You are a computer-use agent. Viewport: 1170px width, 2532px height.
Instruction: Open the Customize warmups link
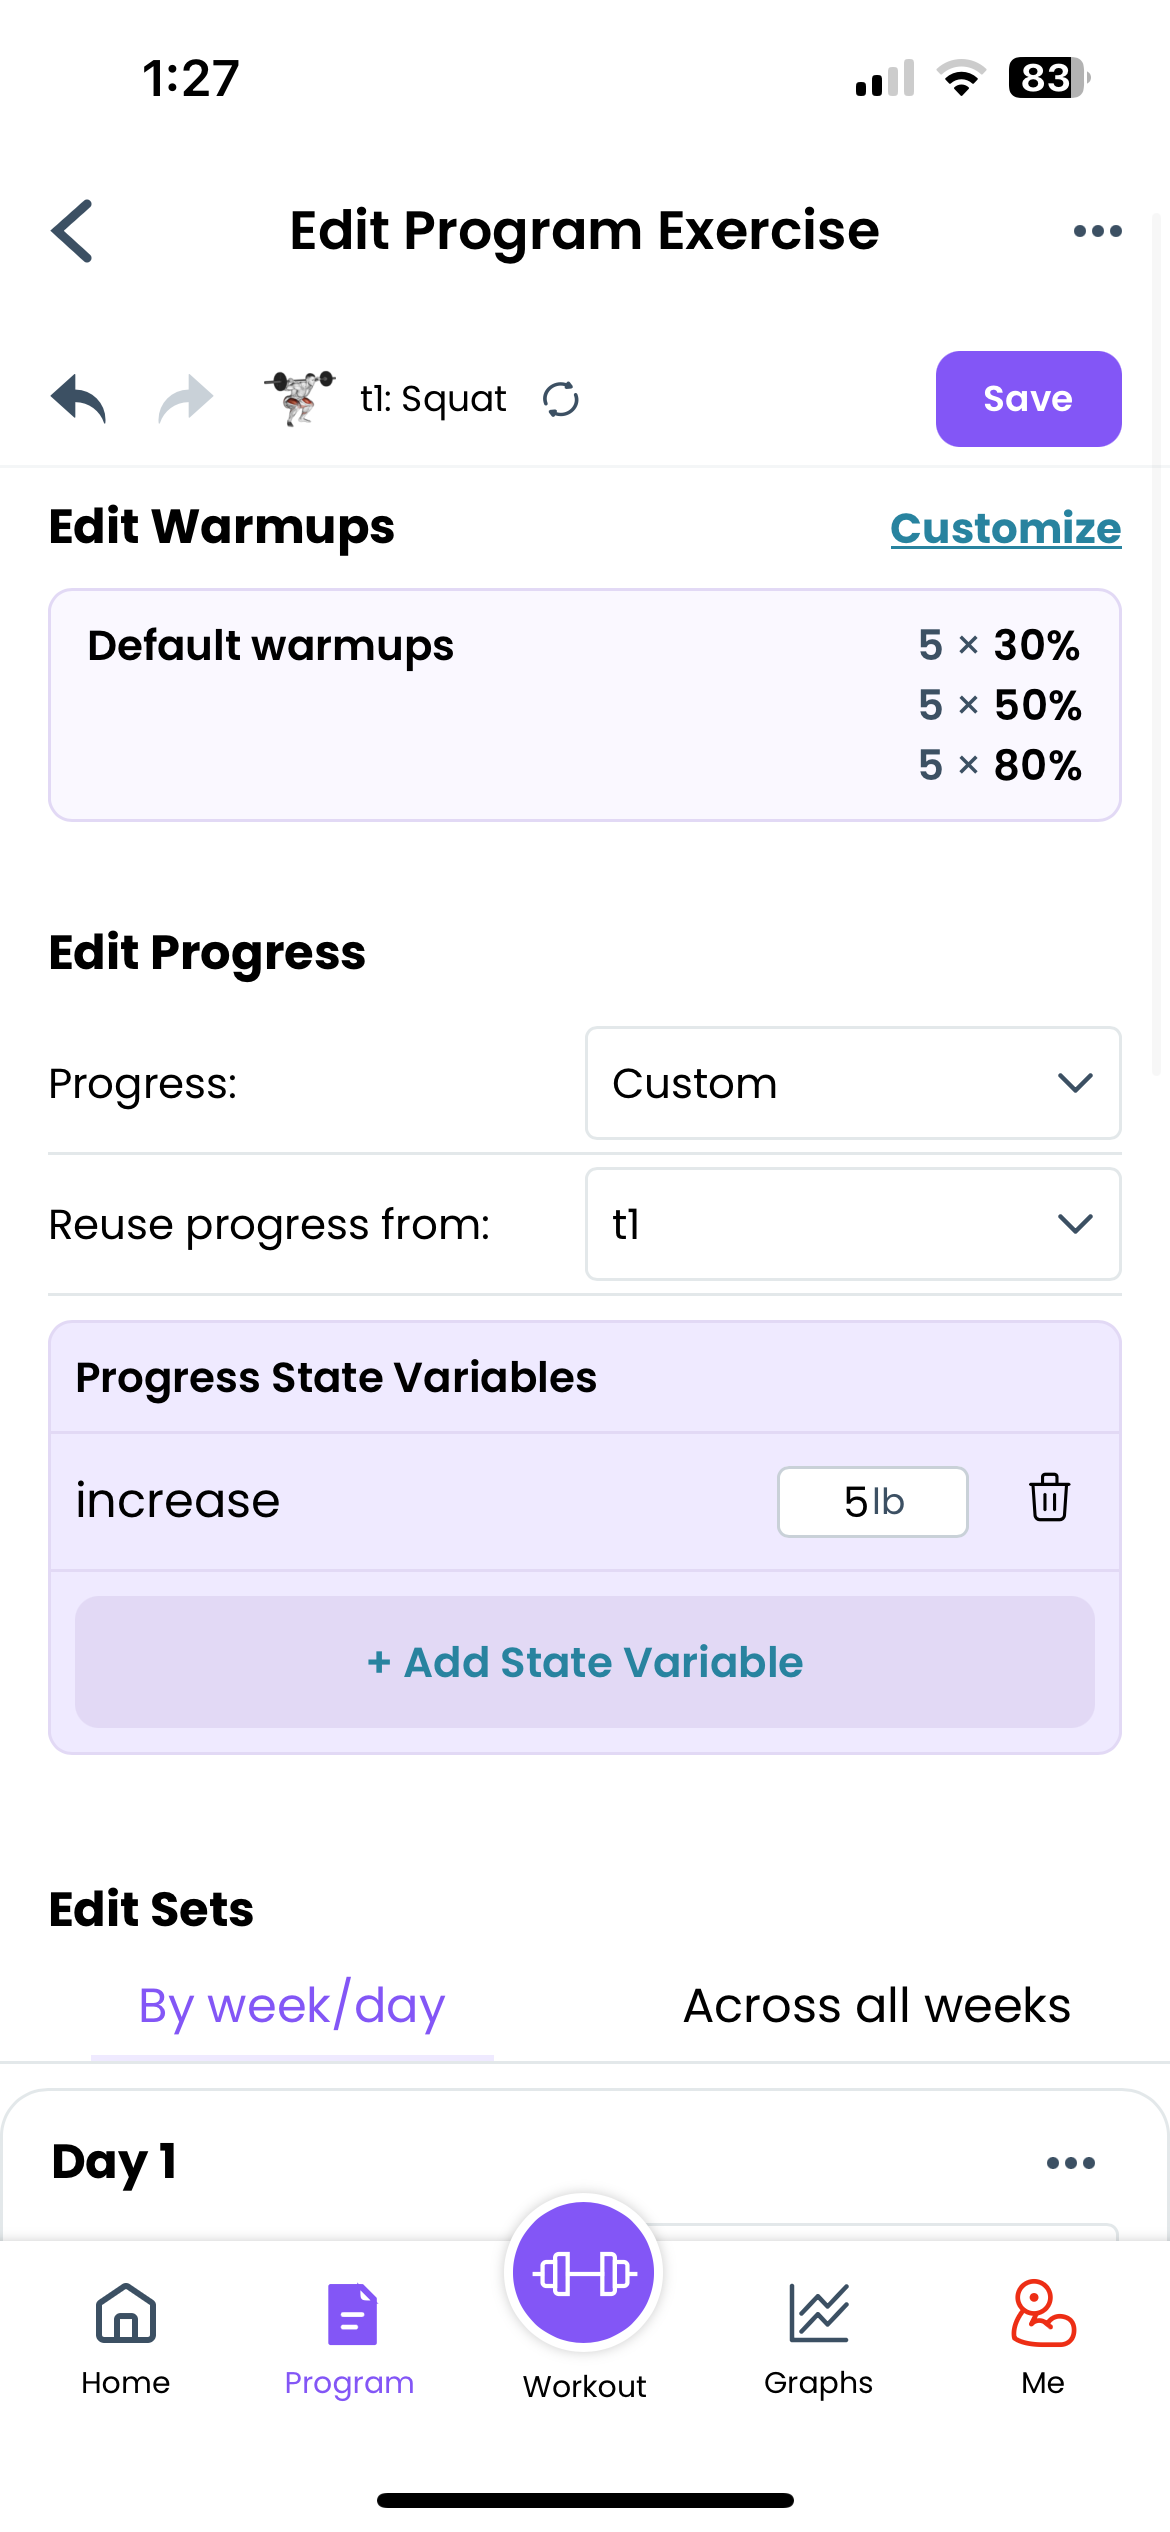pyautogui.click(x=1005, y=527)
